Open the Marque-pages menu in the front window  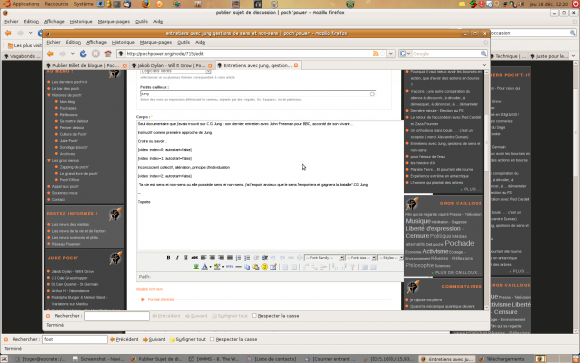pyautogui.click(x=156, y=43)
